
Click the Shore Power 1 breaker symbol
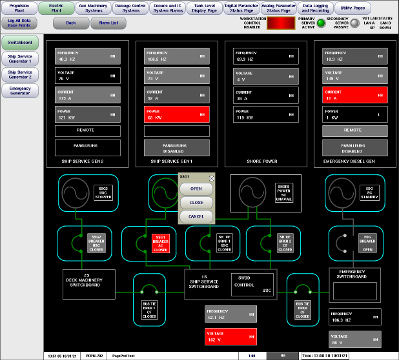click(x=205, y=243)
